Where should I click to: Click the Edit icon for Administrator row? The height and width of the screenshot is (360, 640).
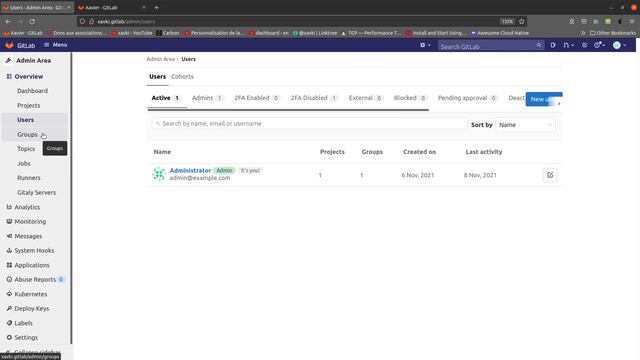(x=550, y=175)
